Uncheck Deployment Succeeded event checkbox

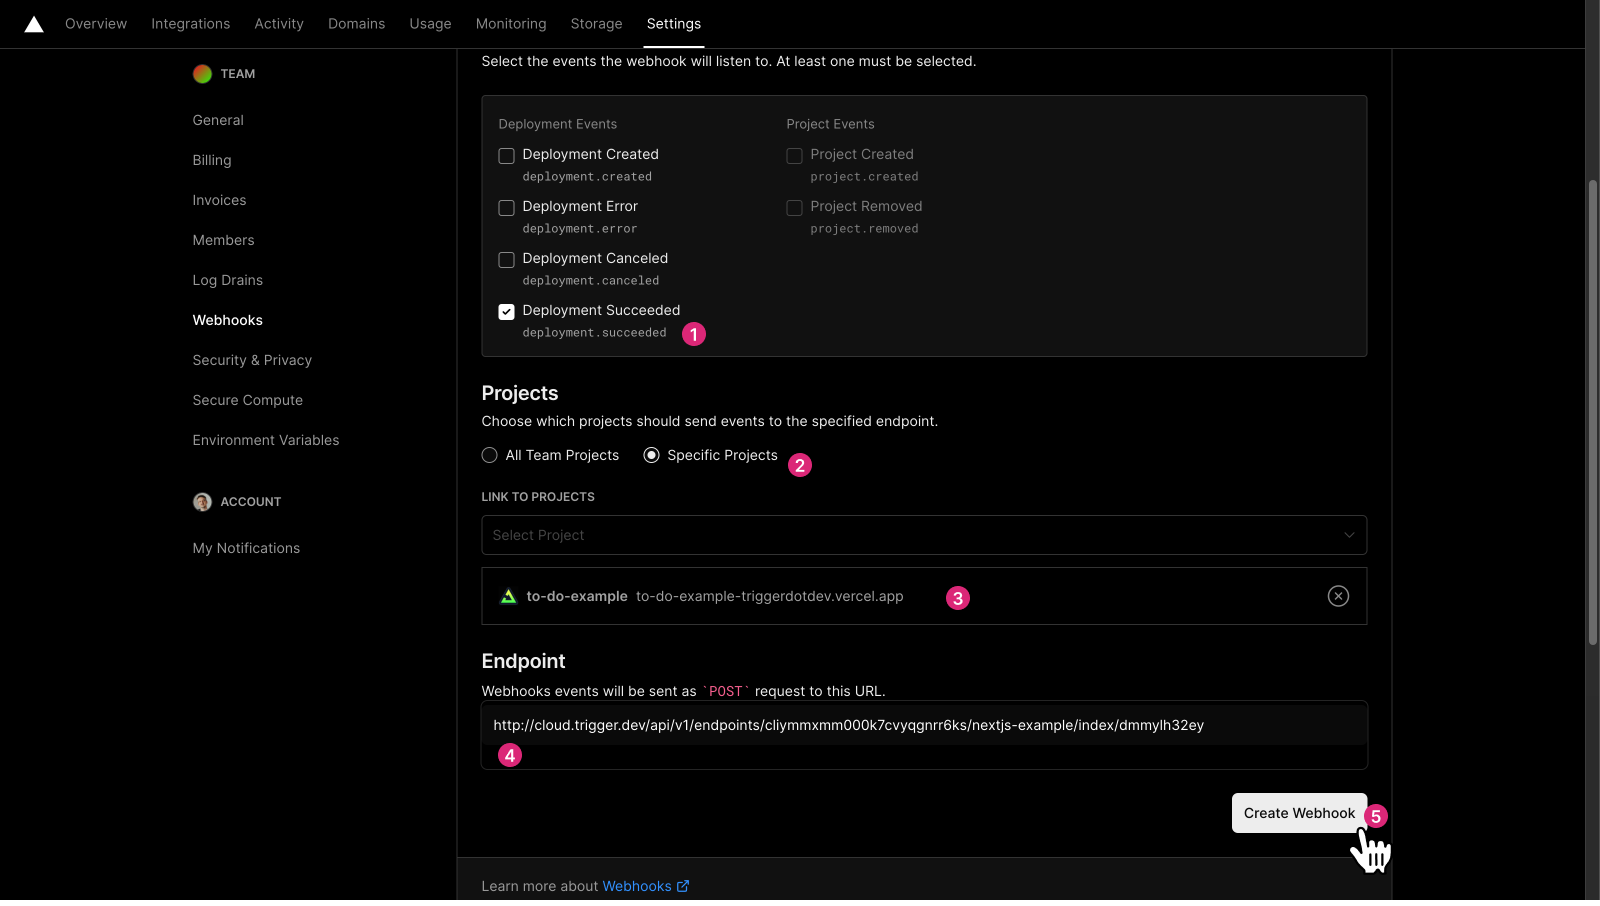click(507, 312)
